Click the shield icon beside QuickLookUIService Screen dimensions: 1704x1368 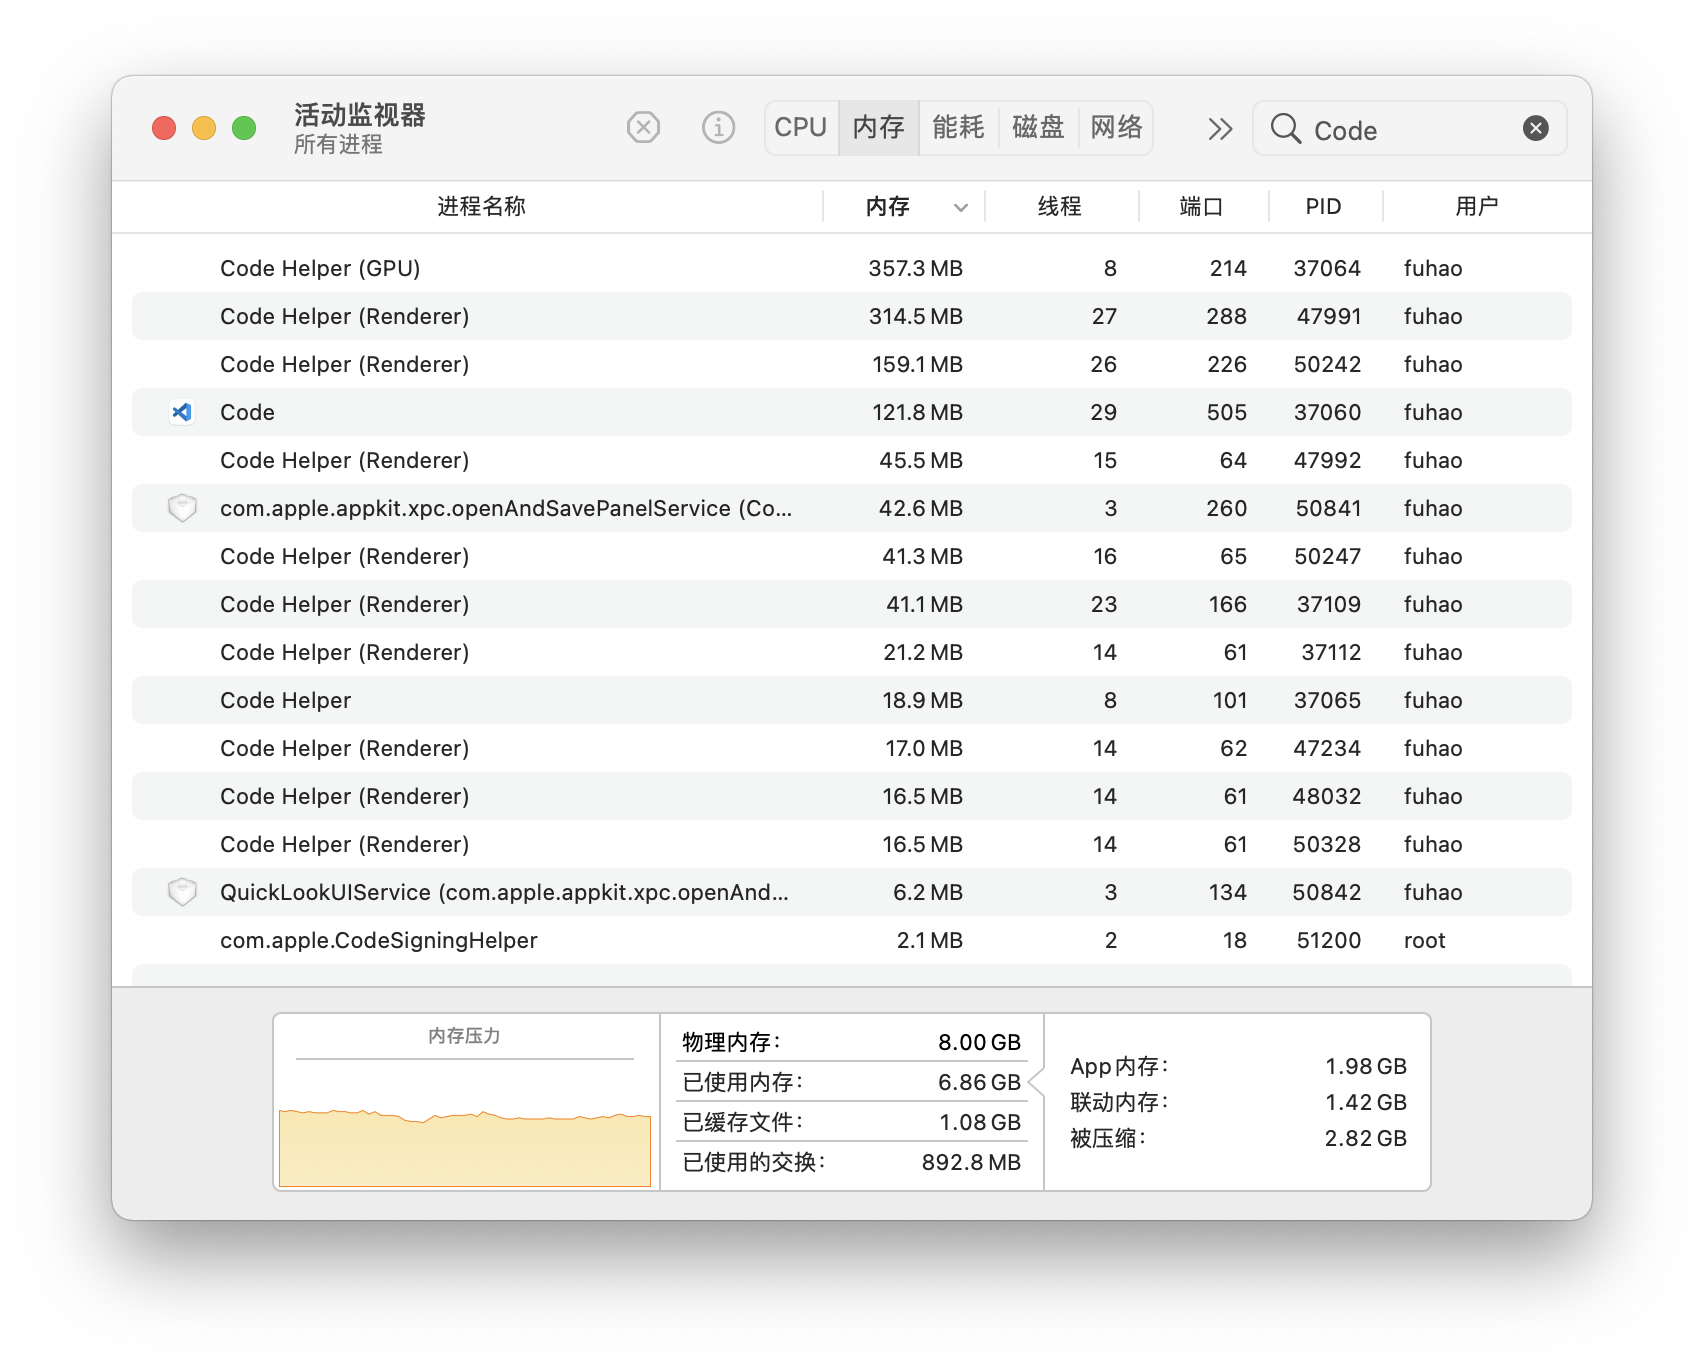(182, 892)
